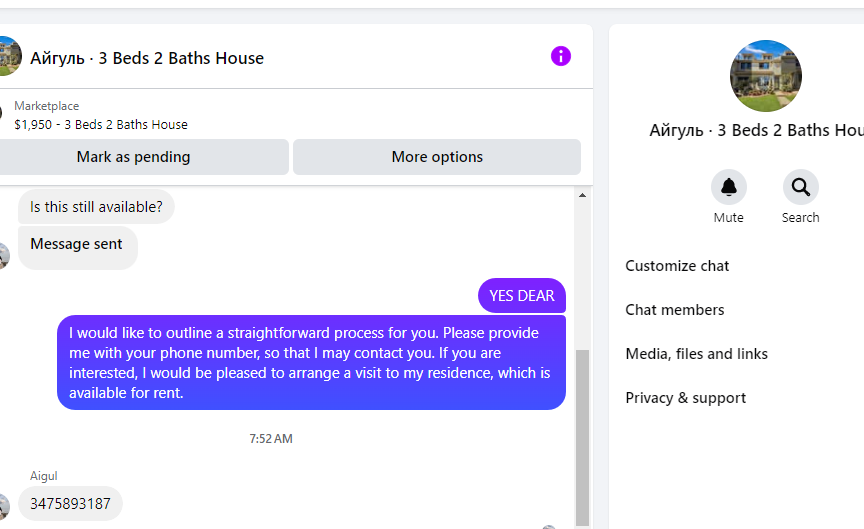Click the YES DEAR message bubble
The image size is (864, 529).
pos(521,296)
